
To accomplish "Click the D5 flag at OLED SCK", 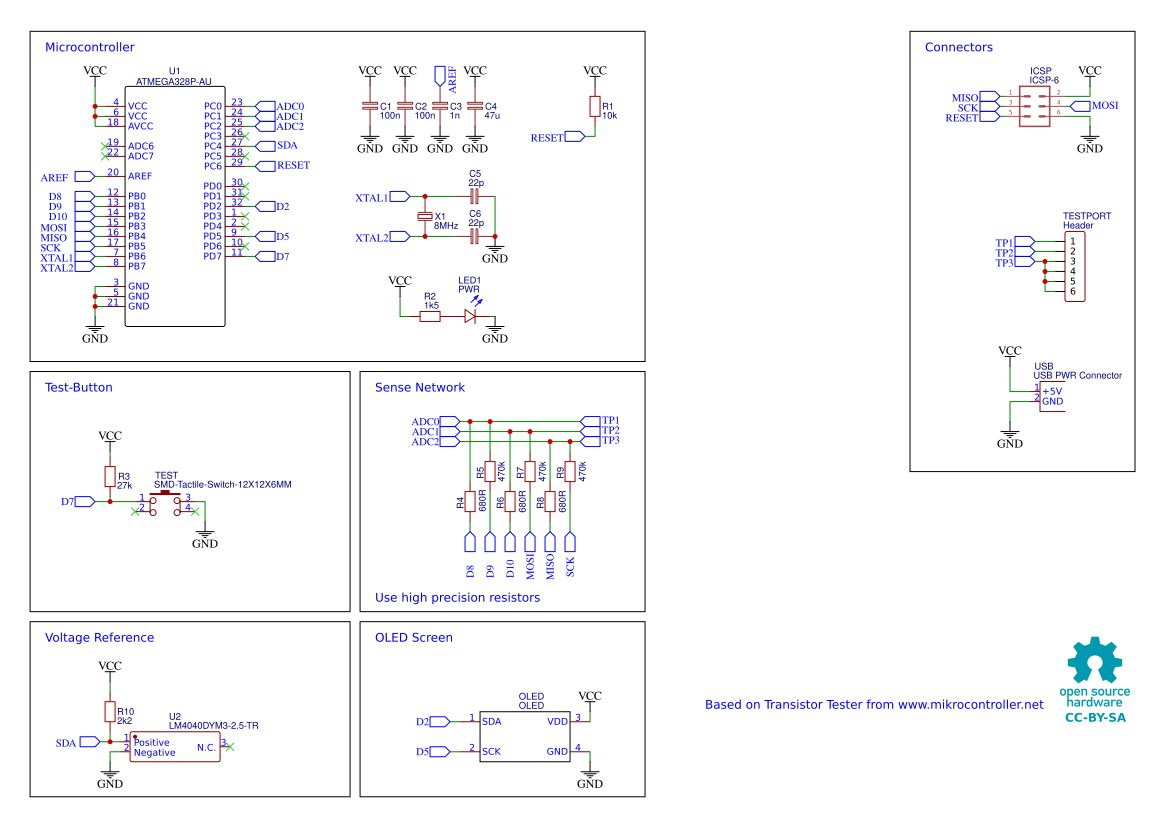I will (x=440, y=751).
